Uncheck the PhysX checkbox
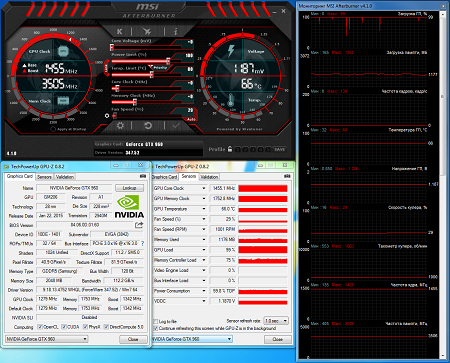The height and width of the screenshot is (363, 450). click(x=85, y=327)
